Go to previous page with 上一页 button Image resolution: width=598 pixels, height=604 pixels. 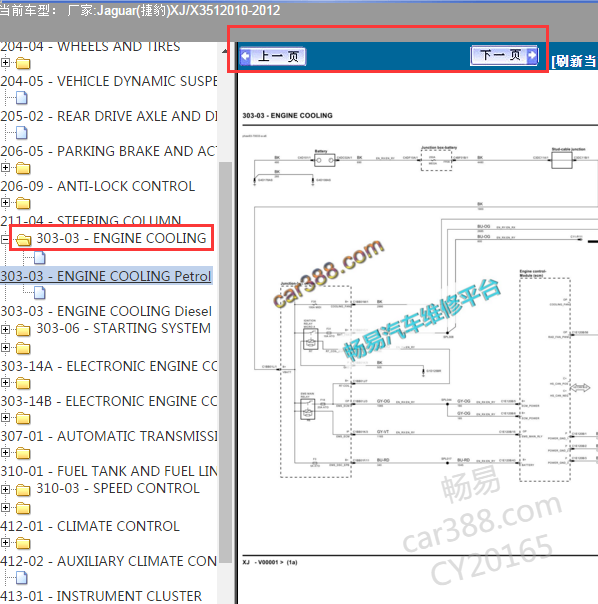tap(273, 57)
